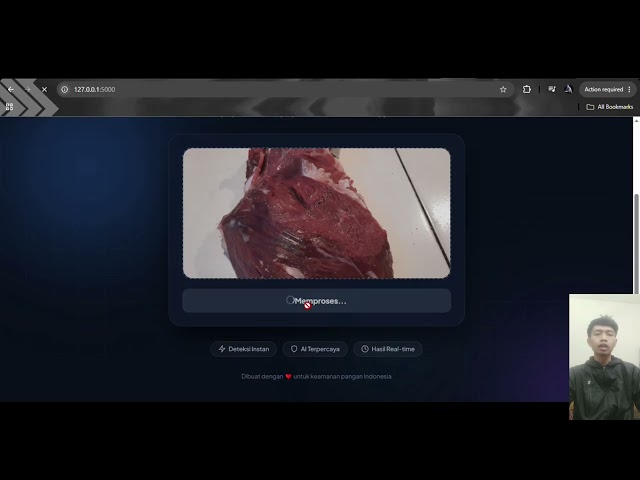Click the address bar showing 127.0.0.1:5000
This screenshot has width=640, height=480.
[x=285, y=89]
